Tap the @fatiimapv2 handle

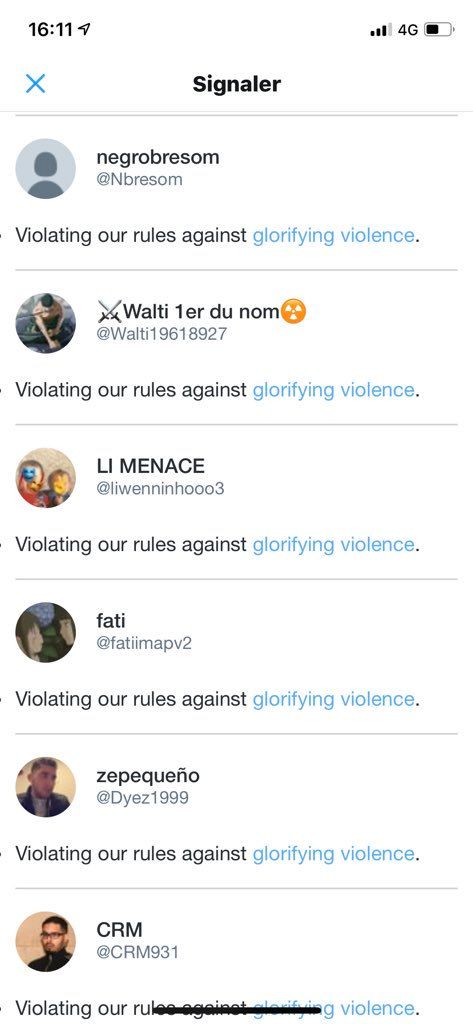click(x=144, y=643)
